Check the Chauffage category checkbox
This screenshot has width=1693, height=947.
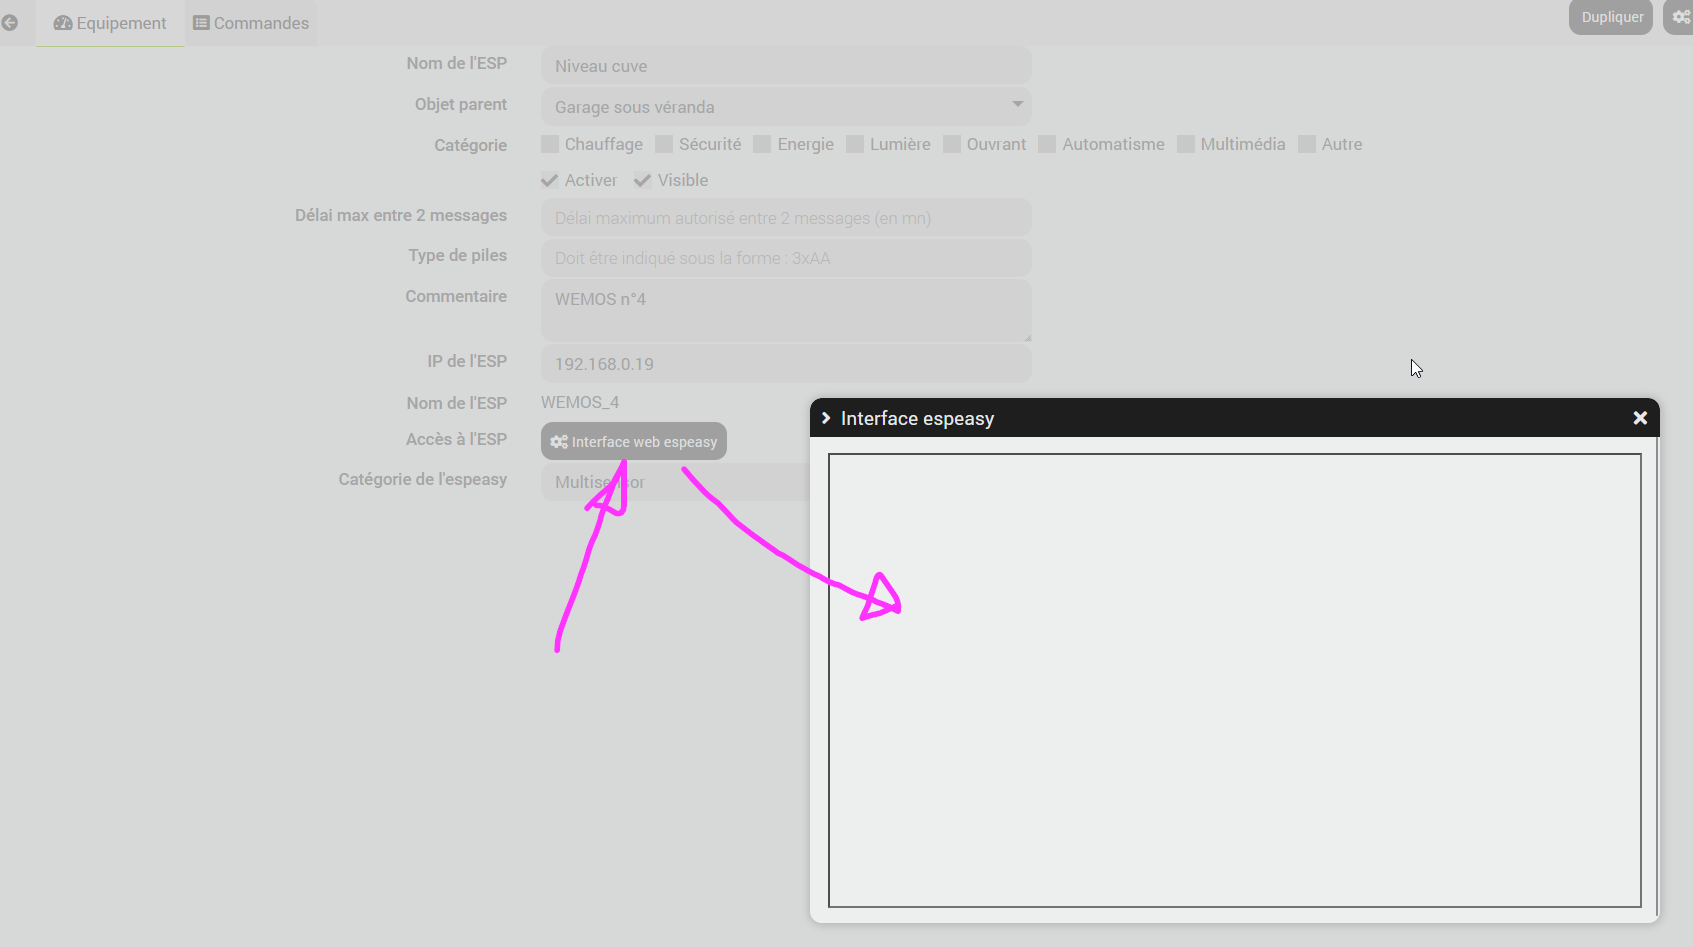[550, 144]
